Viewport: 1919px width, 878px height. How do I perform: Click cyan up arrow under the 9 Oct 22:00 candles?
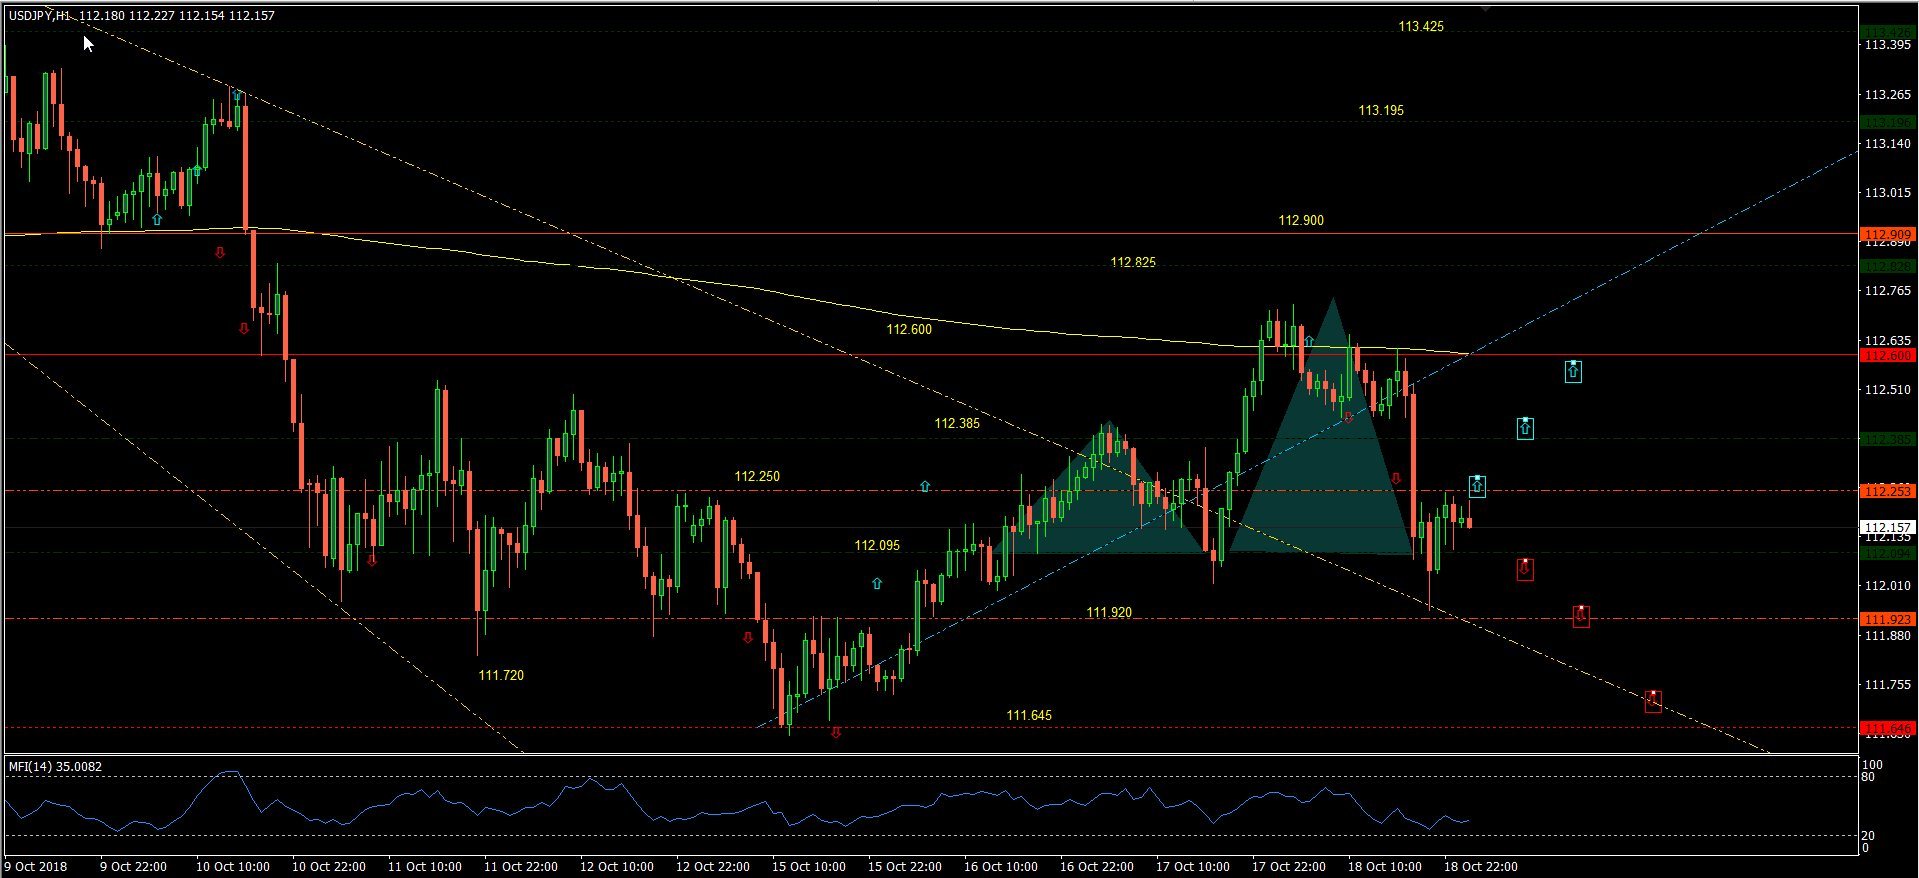[x=157, y=219]
